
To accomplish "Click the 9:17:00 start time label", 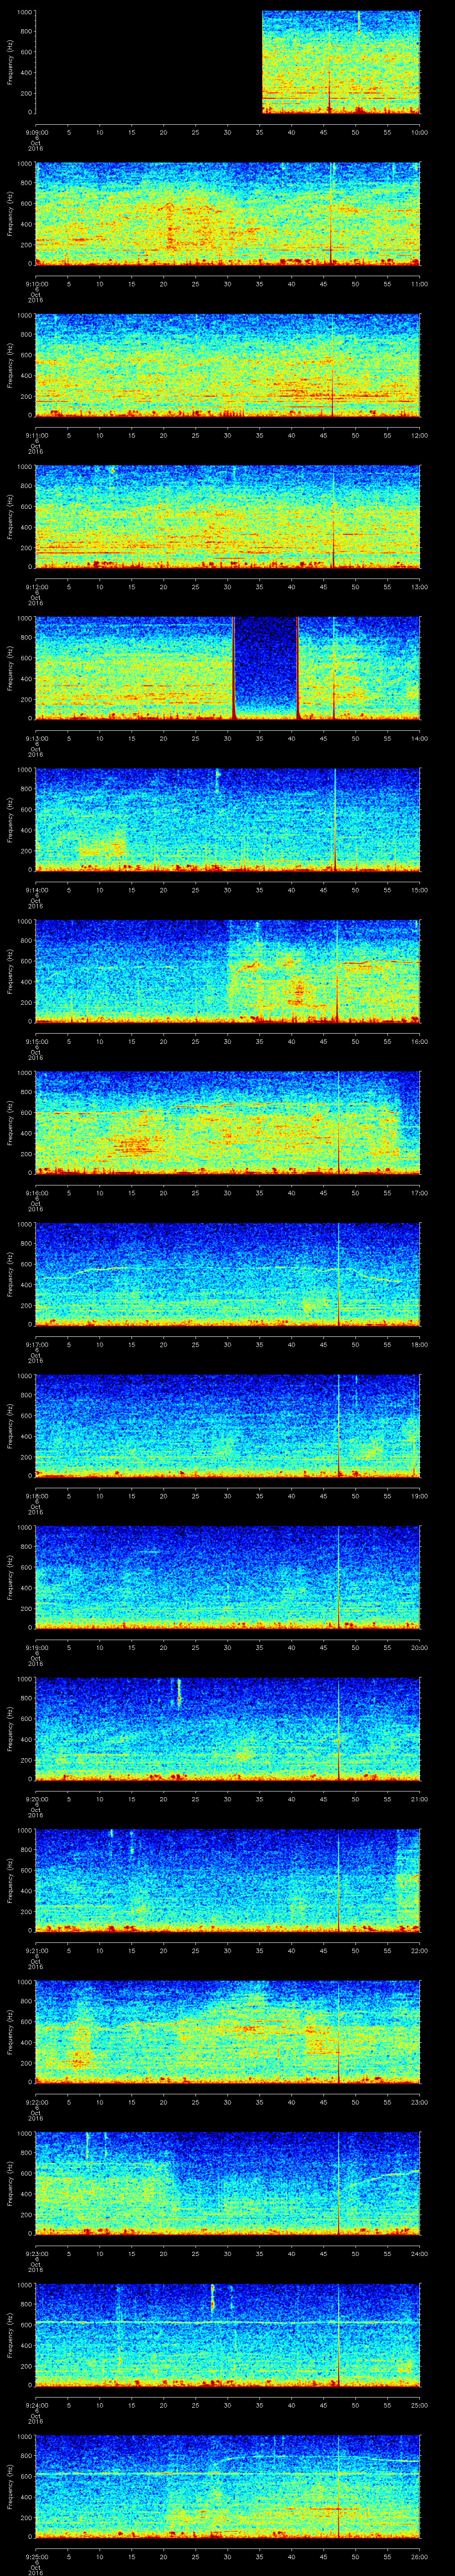I will pyautogui.click(x=36, y=1345).
